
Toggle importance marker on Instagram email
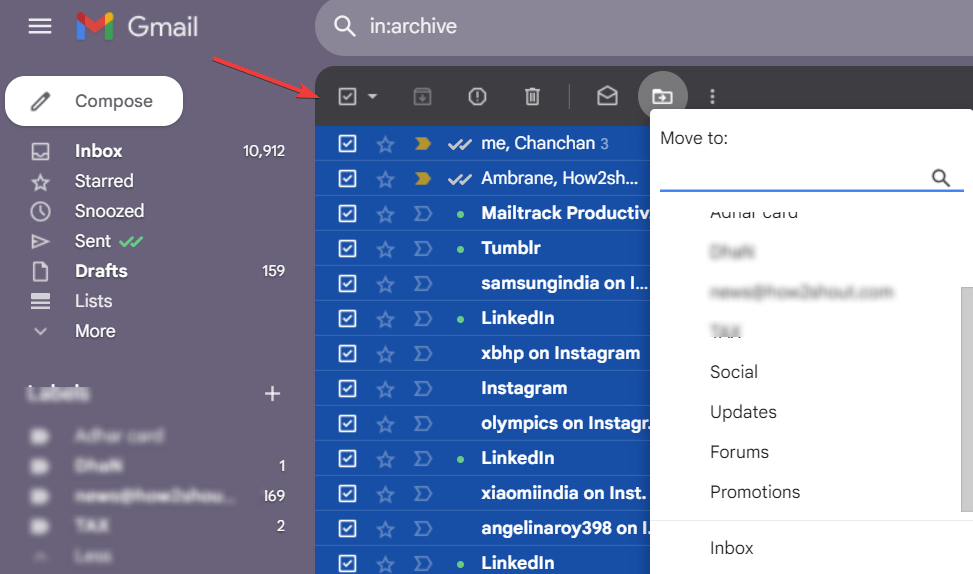pyautogui.click(x=422, y=388)
